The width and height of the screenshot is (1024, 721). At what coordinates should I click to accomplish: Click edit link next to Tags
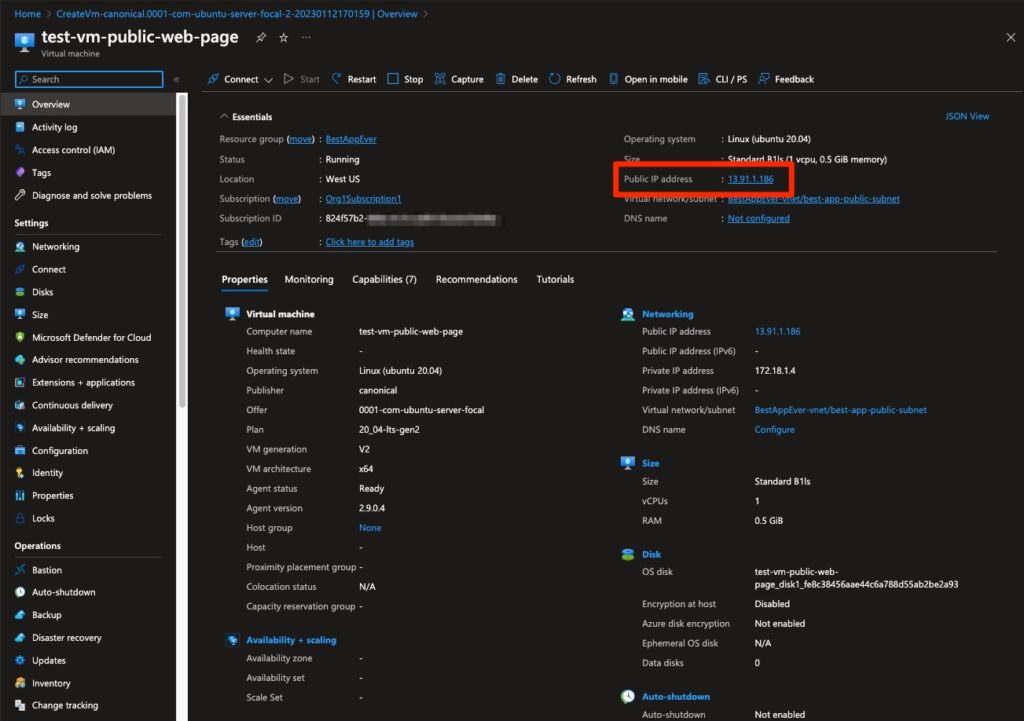coord(251,242)
